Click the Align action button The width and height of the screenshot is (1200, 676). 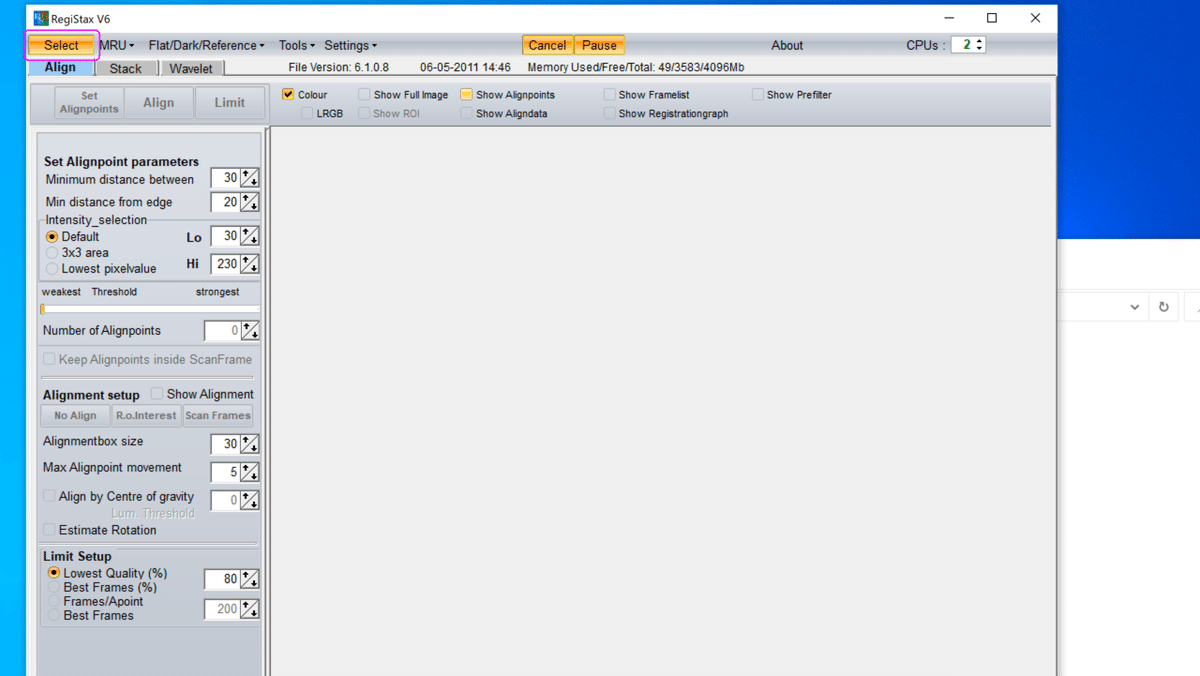pyautogui.click(x=158, y=102)
